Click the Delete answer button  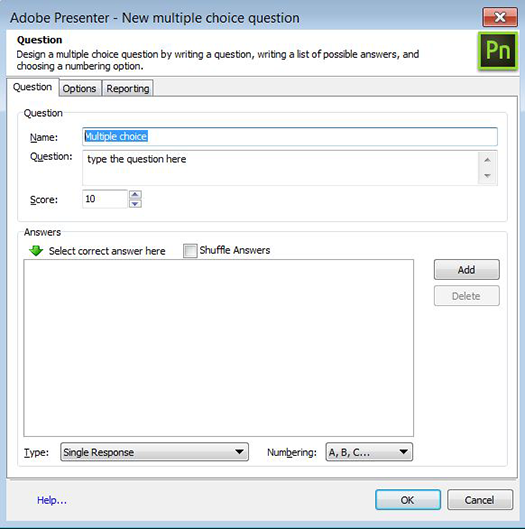(x=467, y=296)
